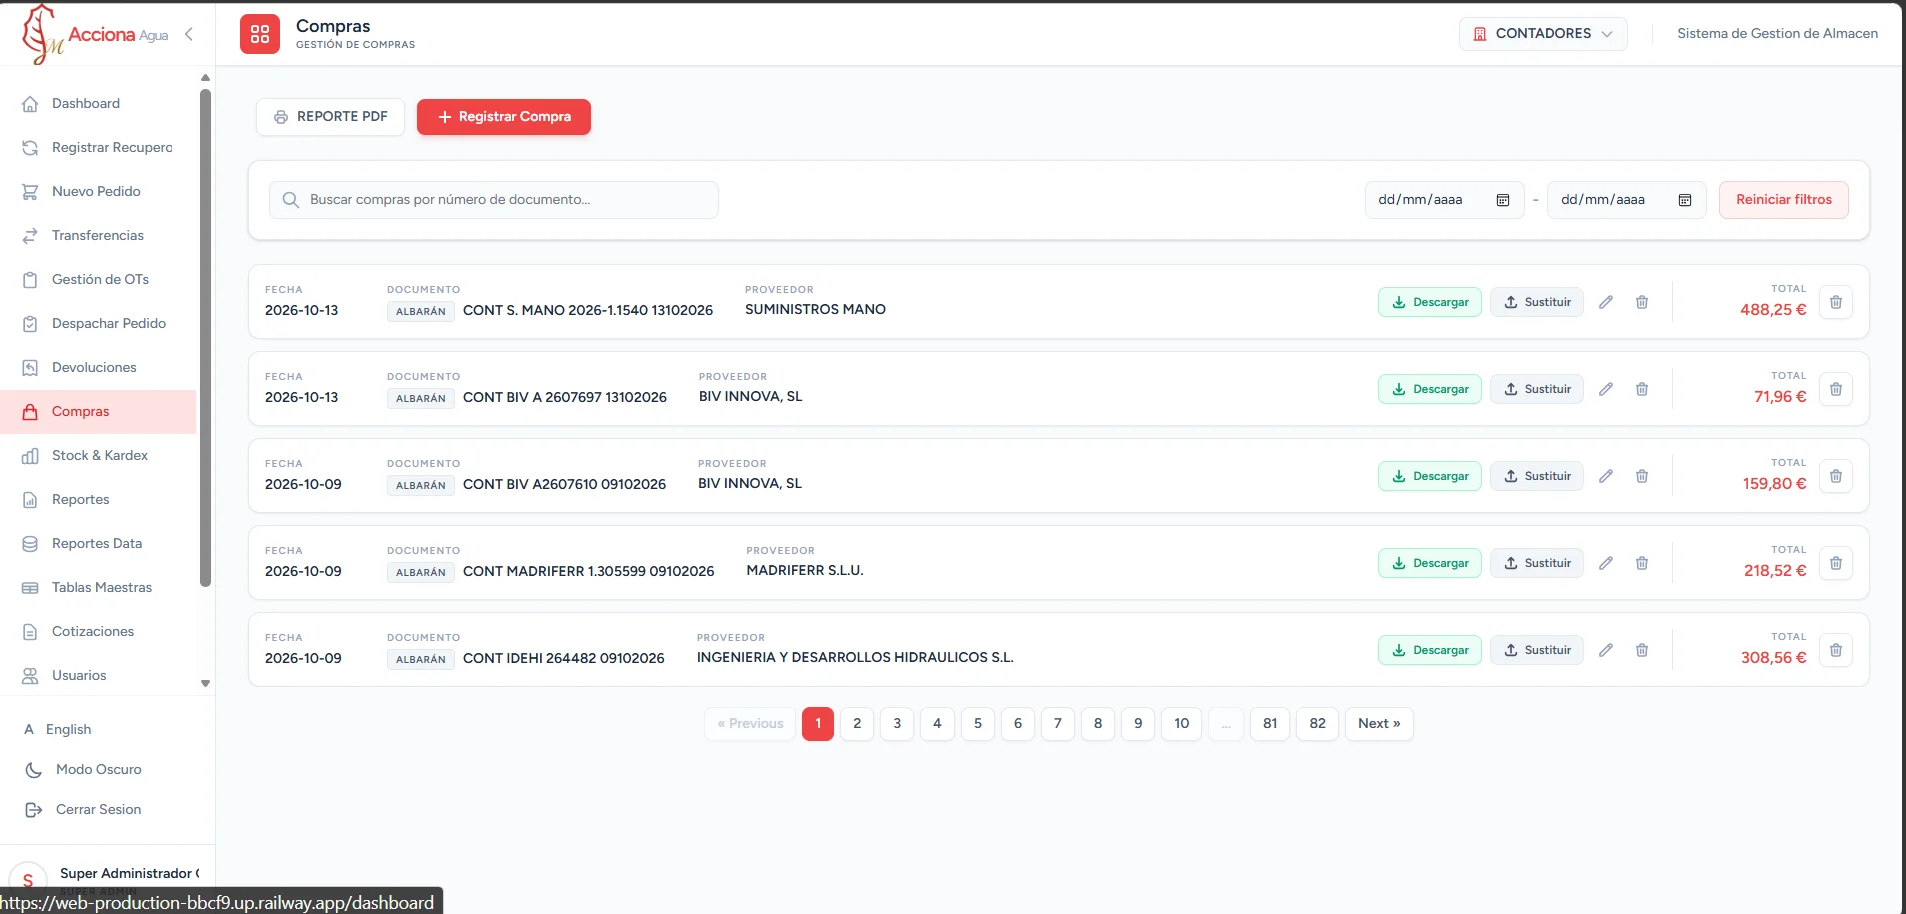Remove the 71,96 € purchase with outer trash button
This screenshot has height=914, width=1906.
pos(1836,389)
